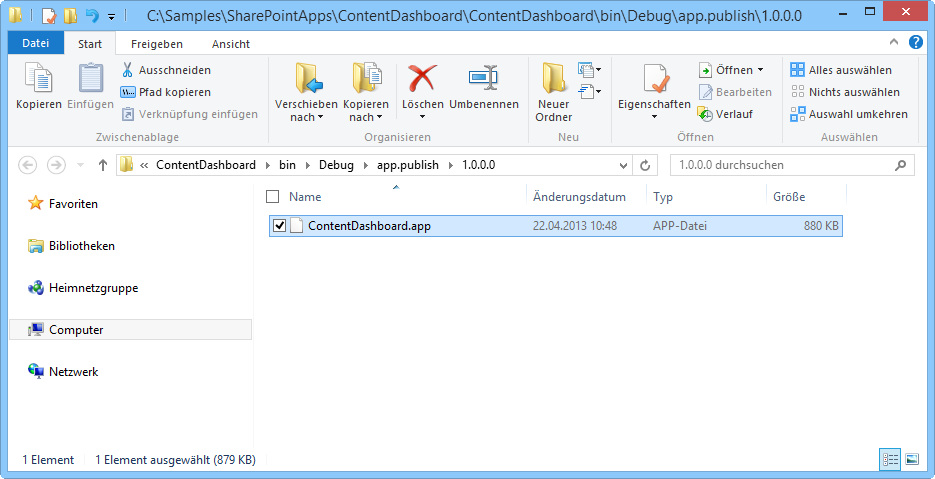Click bin in the breadcrumb path
935x479 pixels.
pos(287,165)
